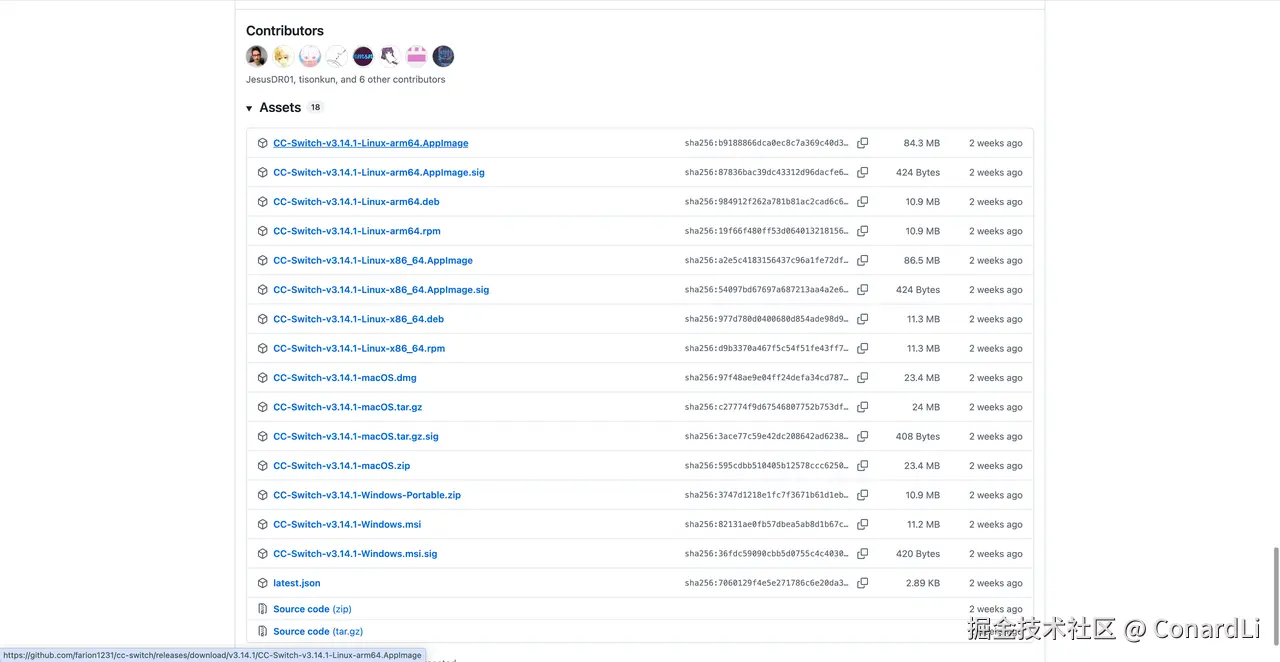This screenshot has height=662, width=1280.
Task: Download CC-Switch-v3.14.1-Linux-x86_64.rpm package
Action: click(359, 348)
